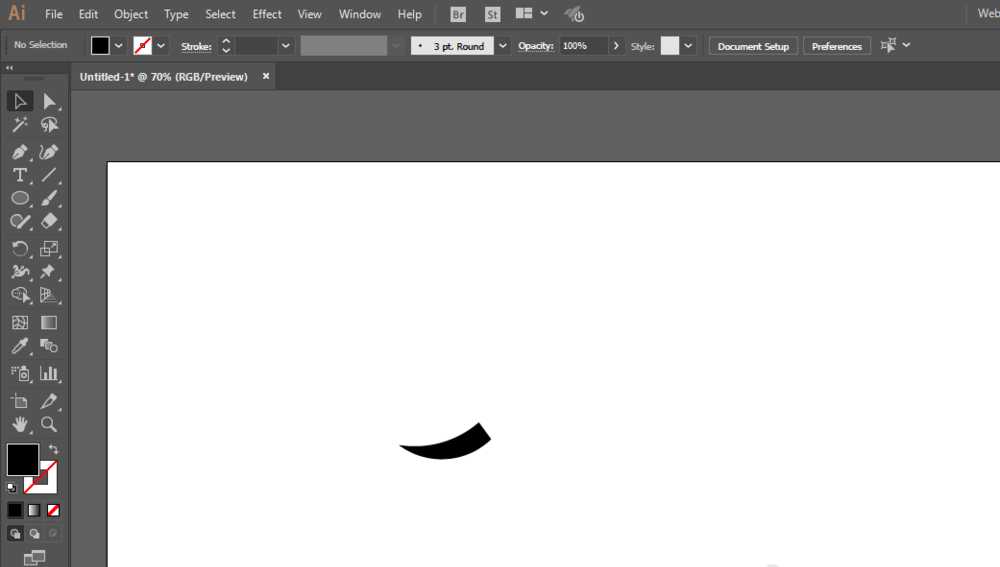Open the Effect menu
Viewport: 1000px width, 567px height.
pyautogui.click(x=267, y=14)
